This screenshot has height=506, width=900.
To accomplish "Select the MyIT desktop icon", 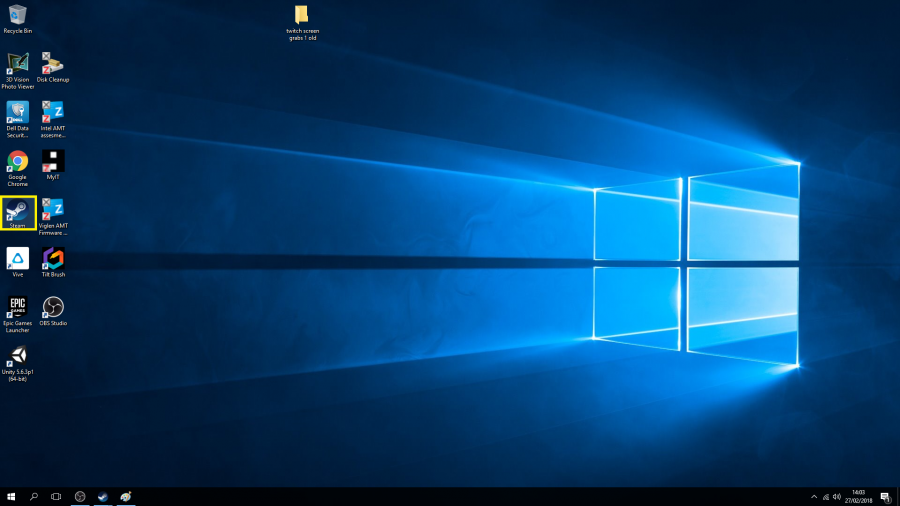I will pos(53,165).
